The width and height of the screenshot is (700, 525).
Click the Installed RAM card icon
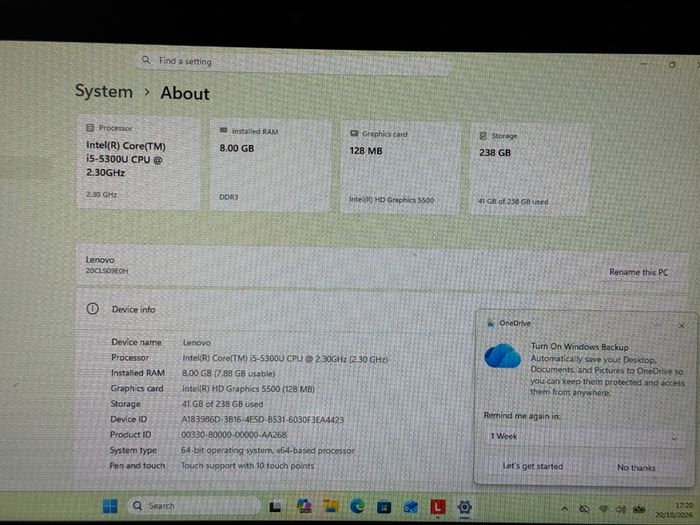(x=224, y=130)
